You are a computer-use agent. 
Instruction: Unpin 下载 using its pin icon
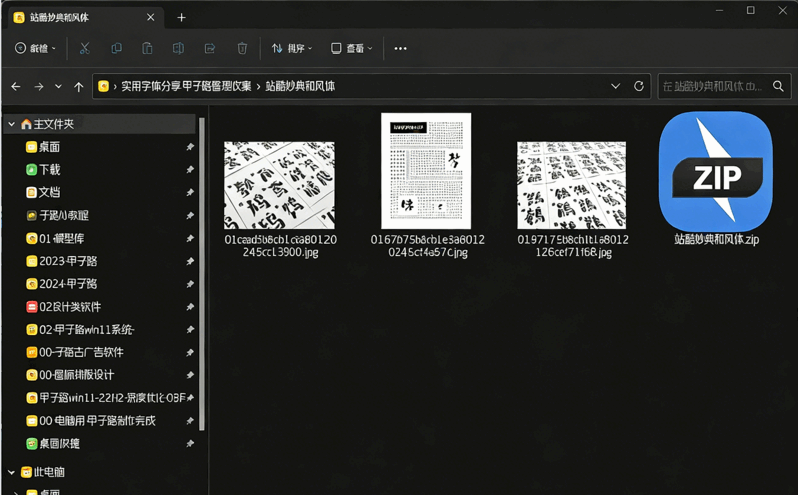tap(190, 169)
